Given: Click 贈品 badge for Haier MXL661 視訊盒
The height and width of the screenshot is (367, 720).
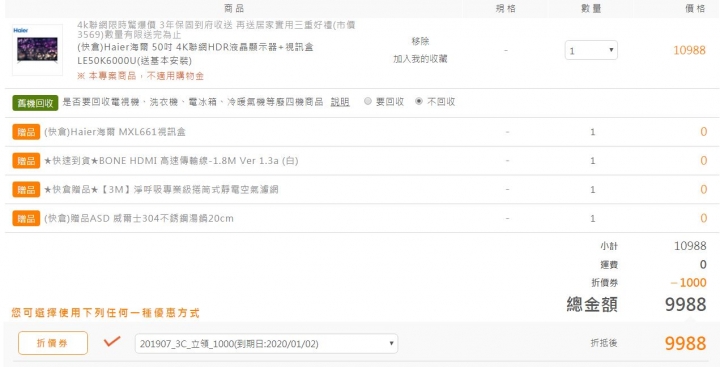Looking at the screenshot, I should point(26,132).
